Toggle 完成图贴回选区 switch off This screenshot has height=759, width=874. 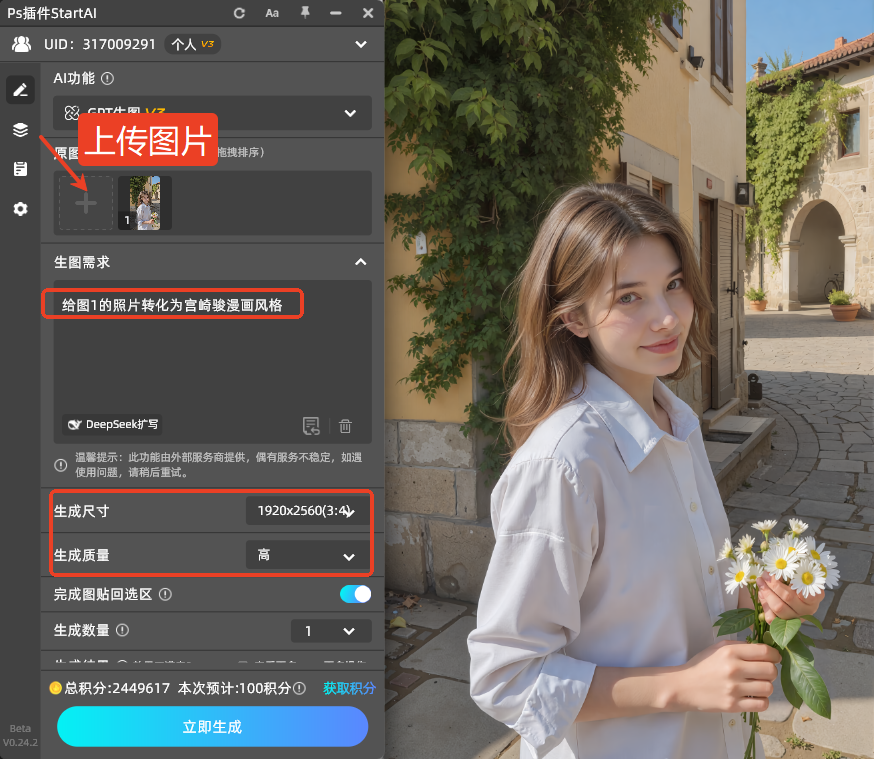355,594
